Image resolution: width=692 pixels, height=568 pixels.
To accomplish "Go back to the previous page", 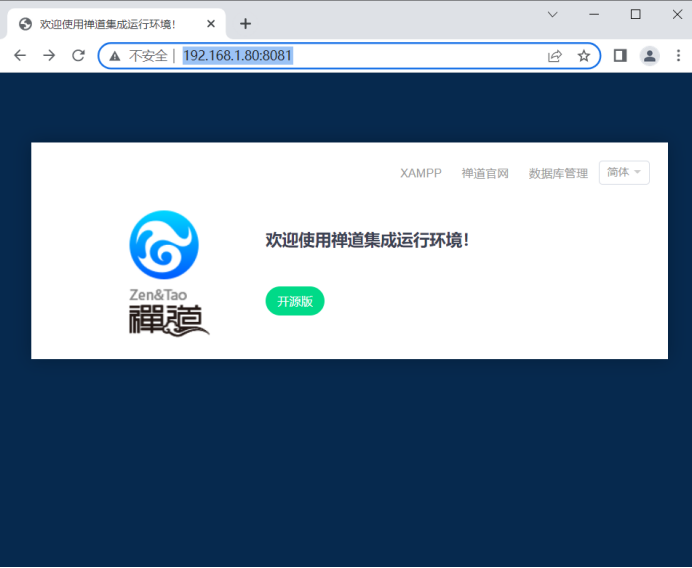I will (x=20, y=56).
